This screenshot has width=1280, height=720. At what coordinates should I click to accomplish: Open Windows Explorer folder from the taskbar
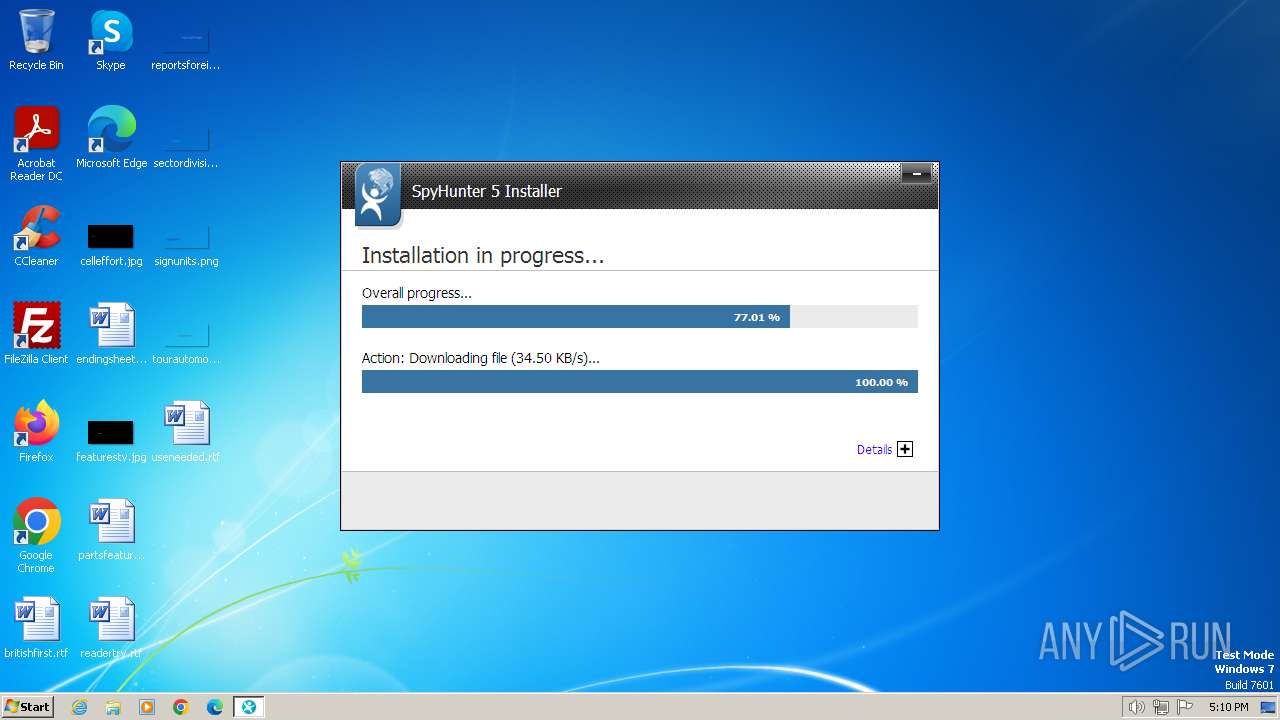(x=113, y=707)
